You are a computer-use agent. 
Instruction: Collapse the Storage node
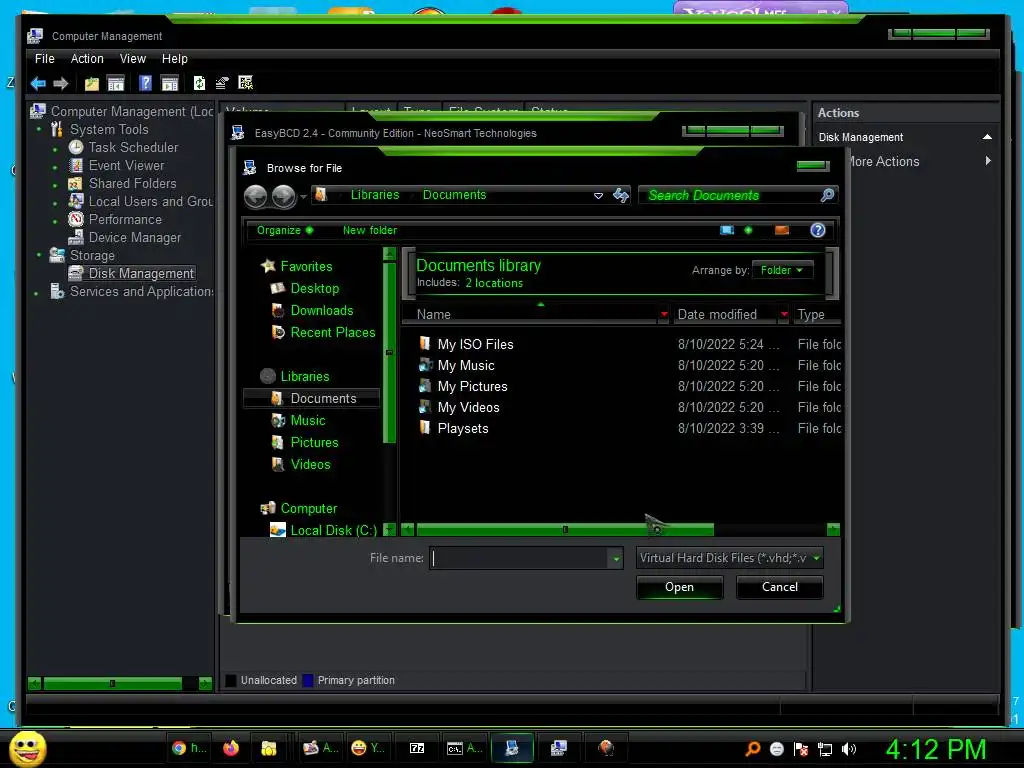39,255
